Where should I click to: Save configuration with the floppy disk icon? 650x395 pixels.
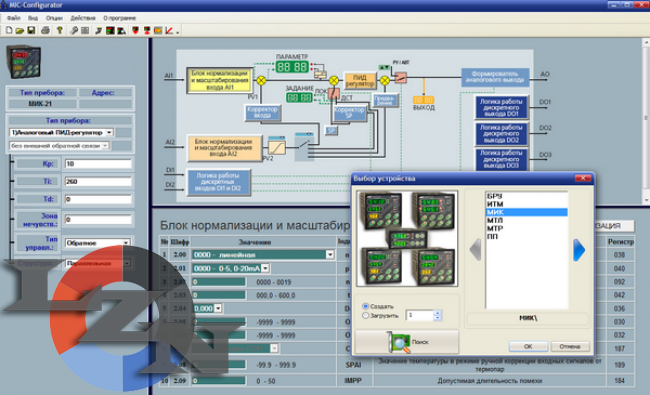click(x=31, y=30)
